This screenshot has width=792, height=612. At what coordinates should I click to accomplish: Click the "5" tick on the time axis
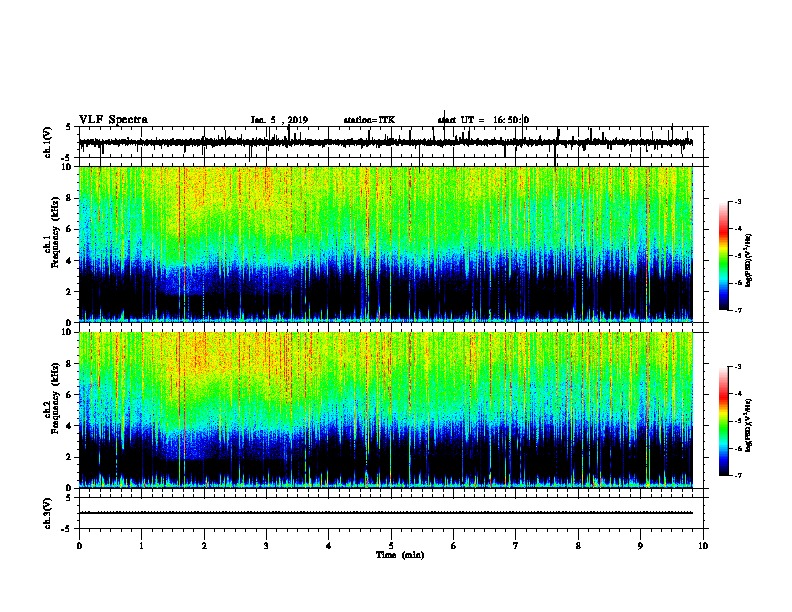pyautogui.click(x=391, y=546)
